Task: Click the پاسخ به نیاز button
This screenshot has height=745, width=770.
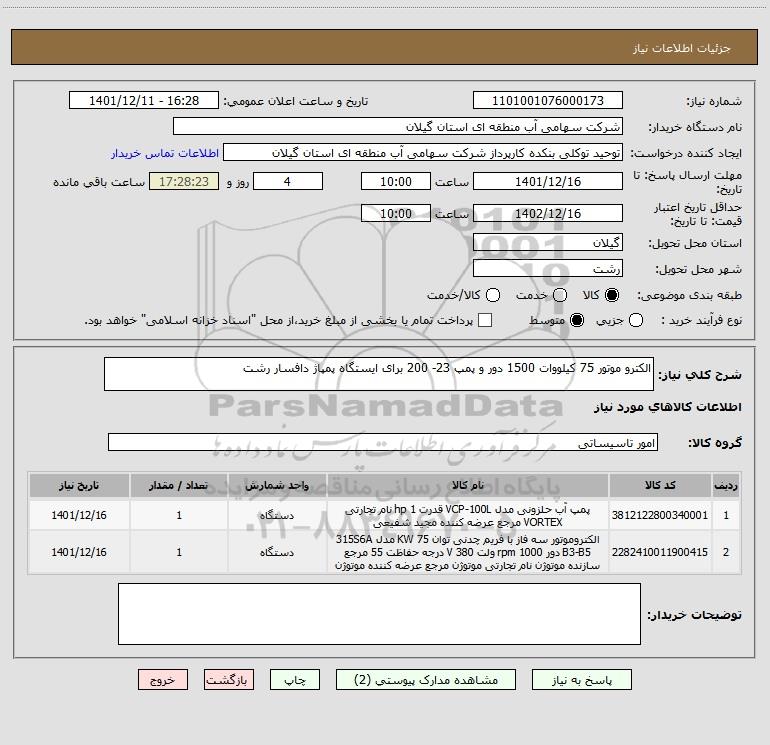Action: [x=582, y=680]
